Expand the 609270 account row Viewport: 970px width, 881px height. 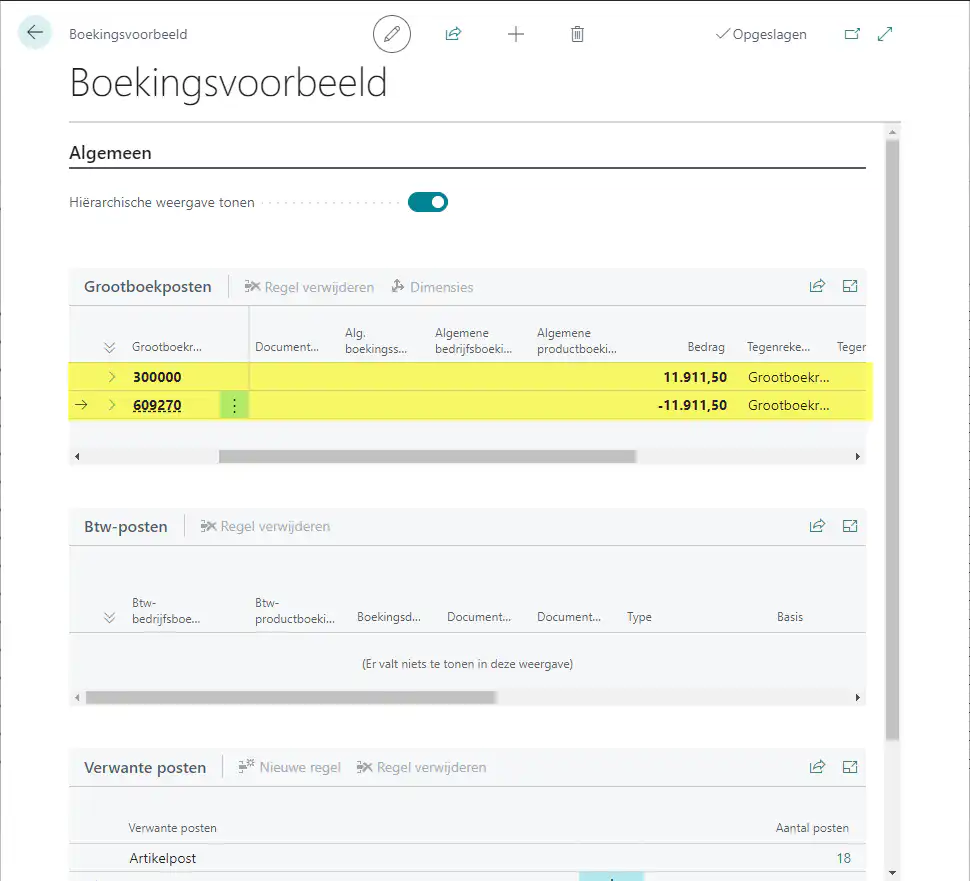click(x=112, y=405)
